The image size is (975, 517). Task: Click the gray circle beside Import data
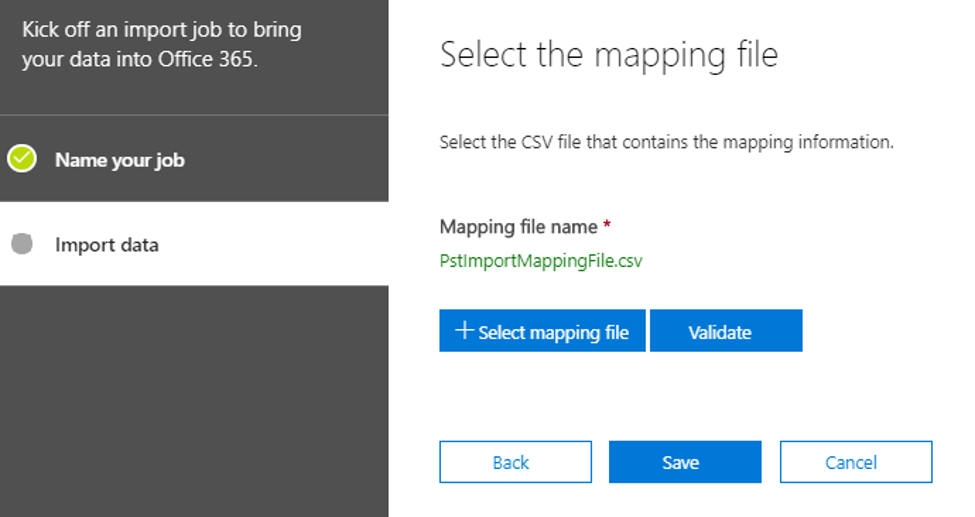click(x=22, y=244)
